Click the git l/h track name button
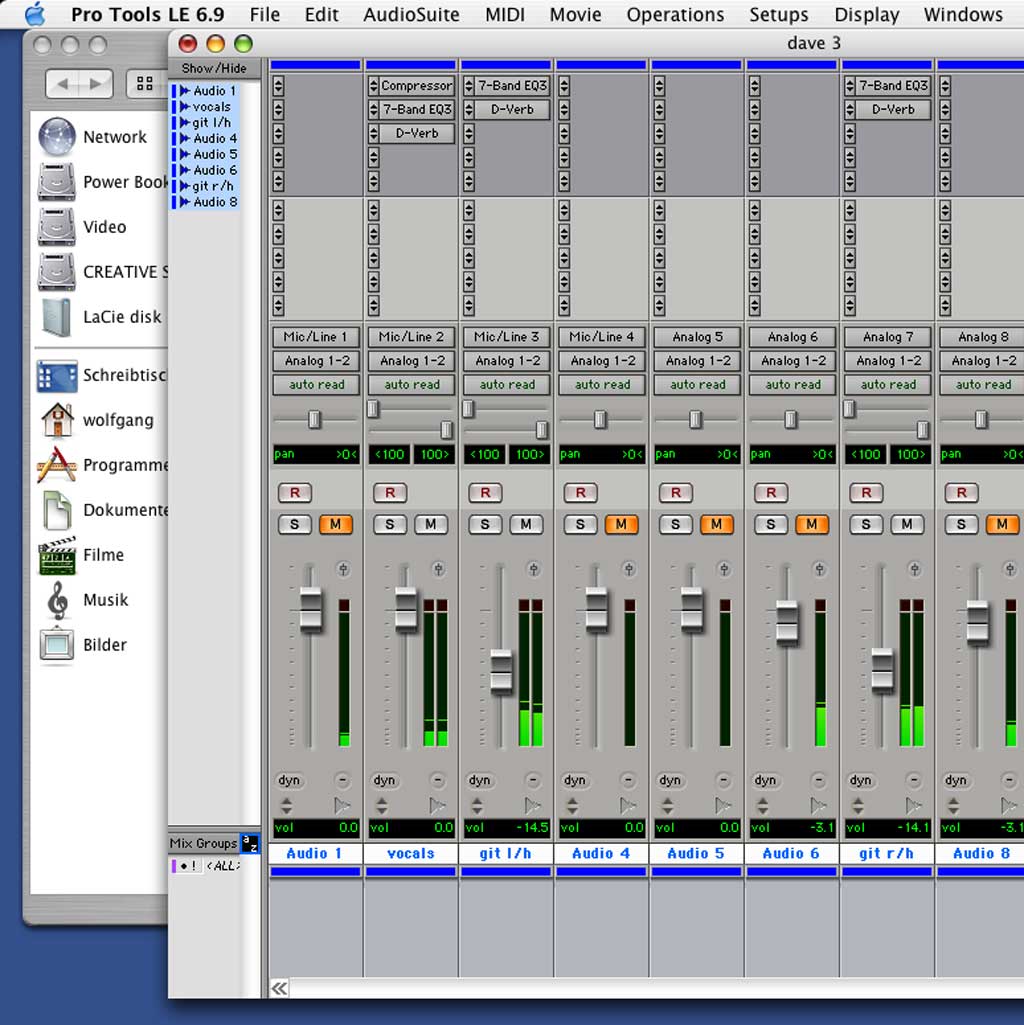This screenshot has width=1024, height=1025. point(505,854)
